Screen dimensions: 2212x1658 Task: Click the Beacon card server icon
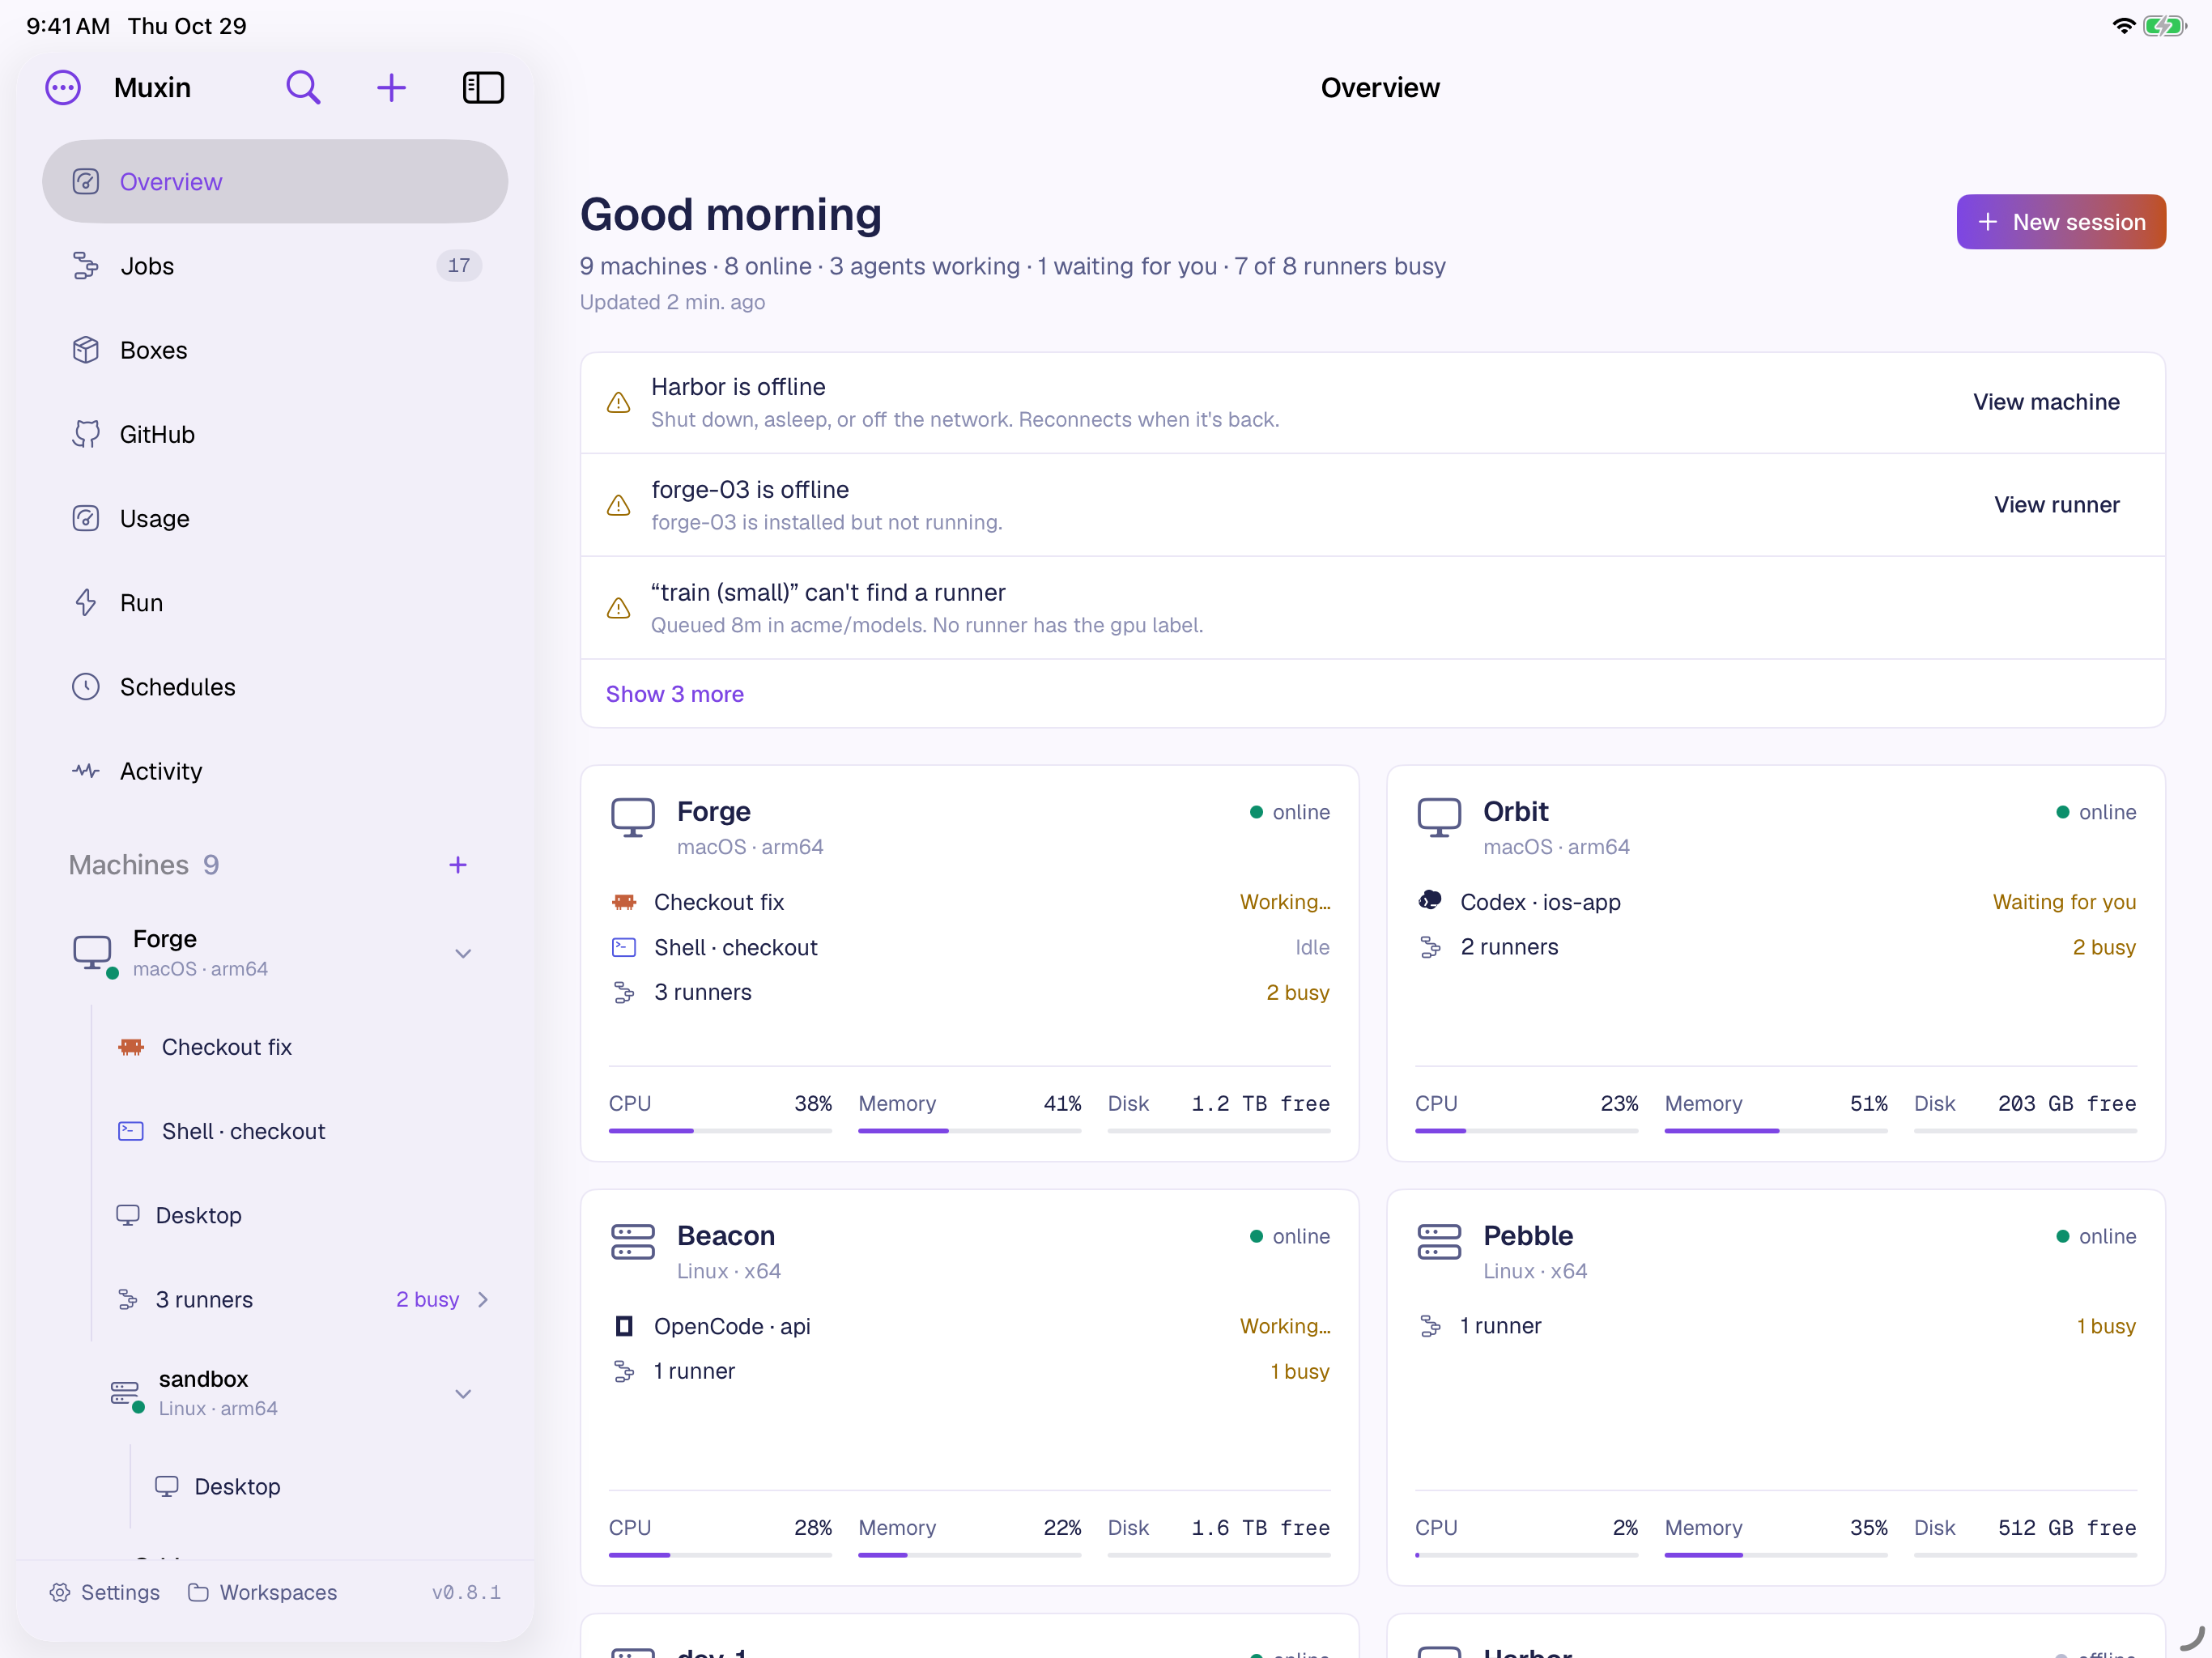[633, 1242]
